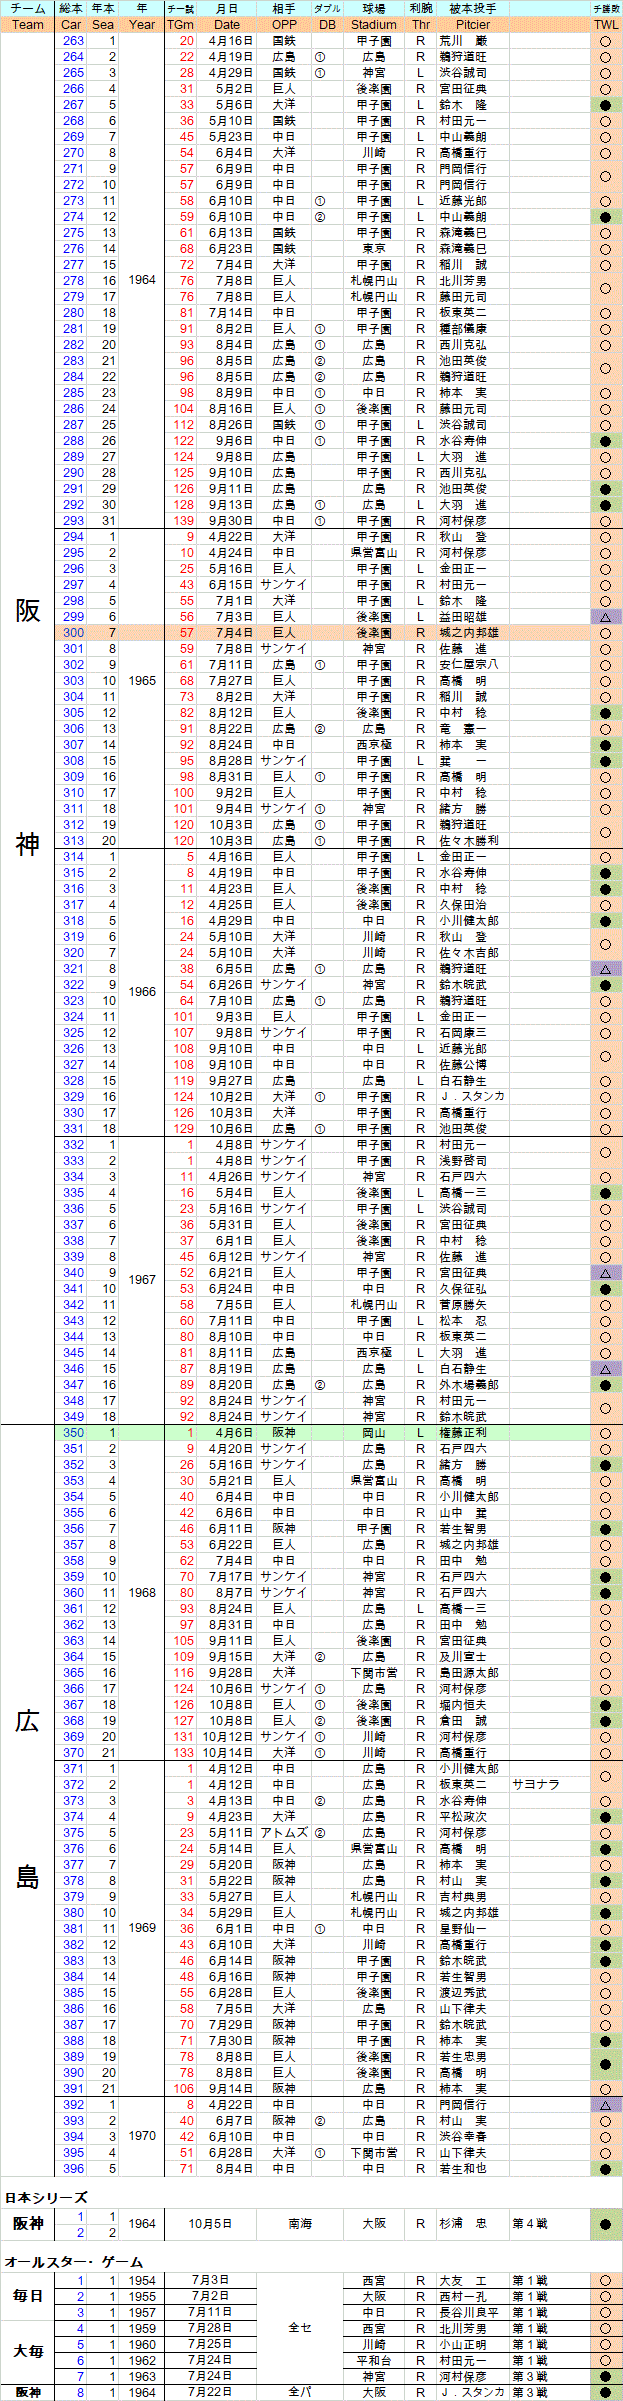This screenshot has height=2401, width=623.
Task: Click the triangle mark in row 299
Action: click(605, 617)
